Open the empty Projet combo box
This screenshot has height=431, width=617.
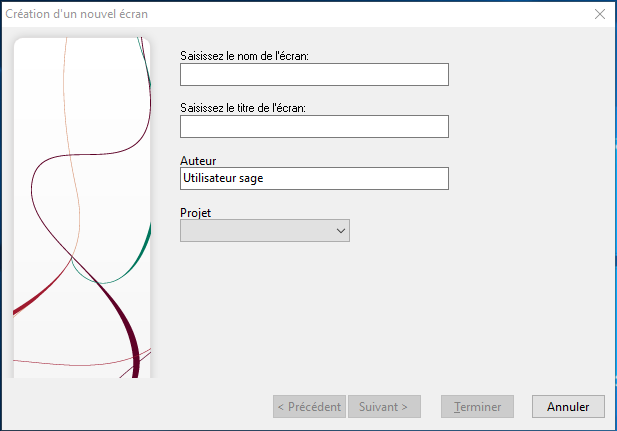click(x=265, y=231)
